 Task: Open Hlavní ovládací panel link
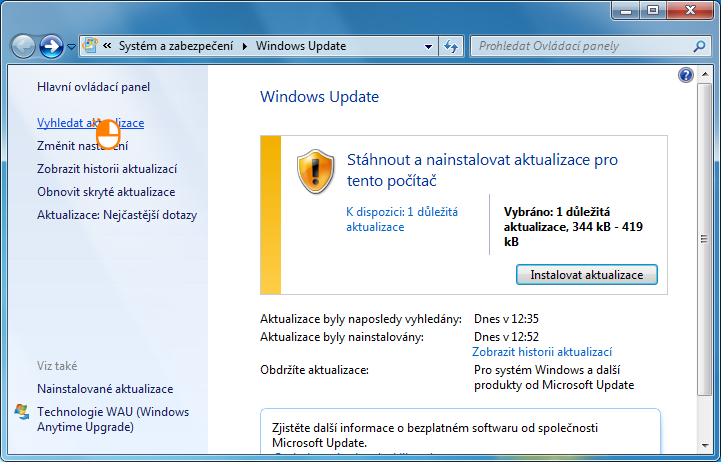(x=93, y=87)
